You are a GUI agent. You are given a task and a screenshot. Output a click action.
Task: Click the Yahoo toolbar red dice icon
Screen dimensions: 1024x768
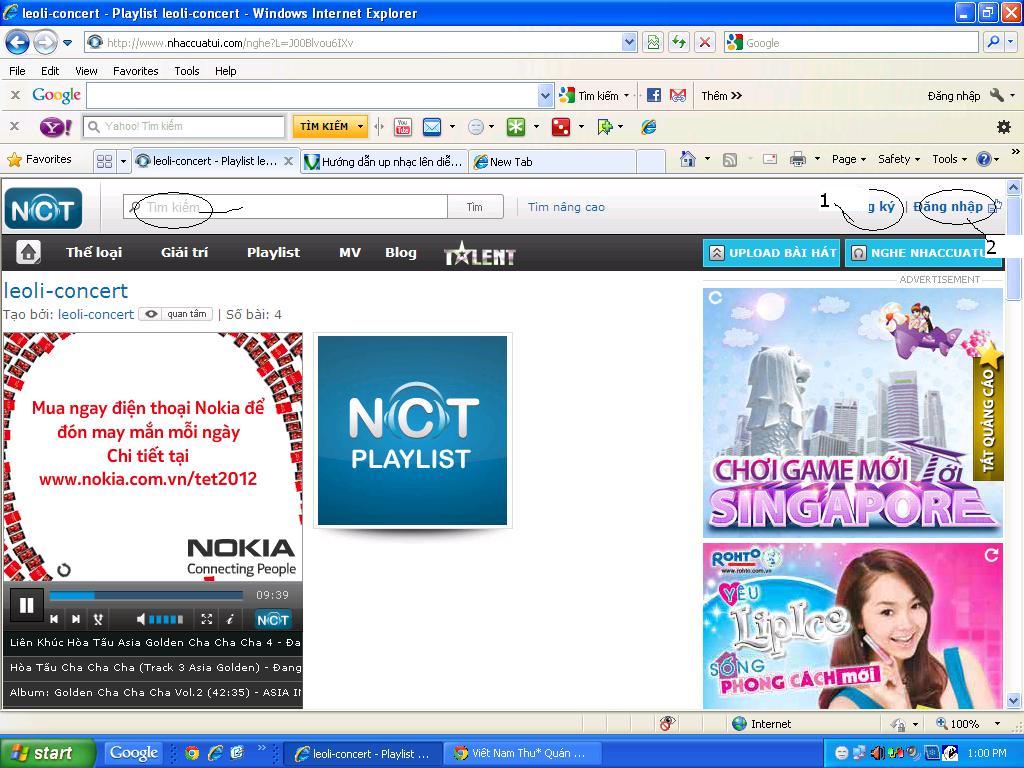(560, 127)
